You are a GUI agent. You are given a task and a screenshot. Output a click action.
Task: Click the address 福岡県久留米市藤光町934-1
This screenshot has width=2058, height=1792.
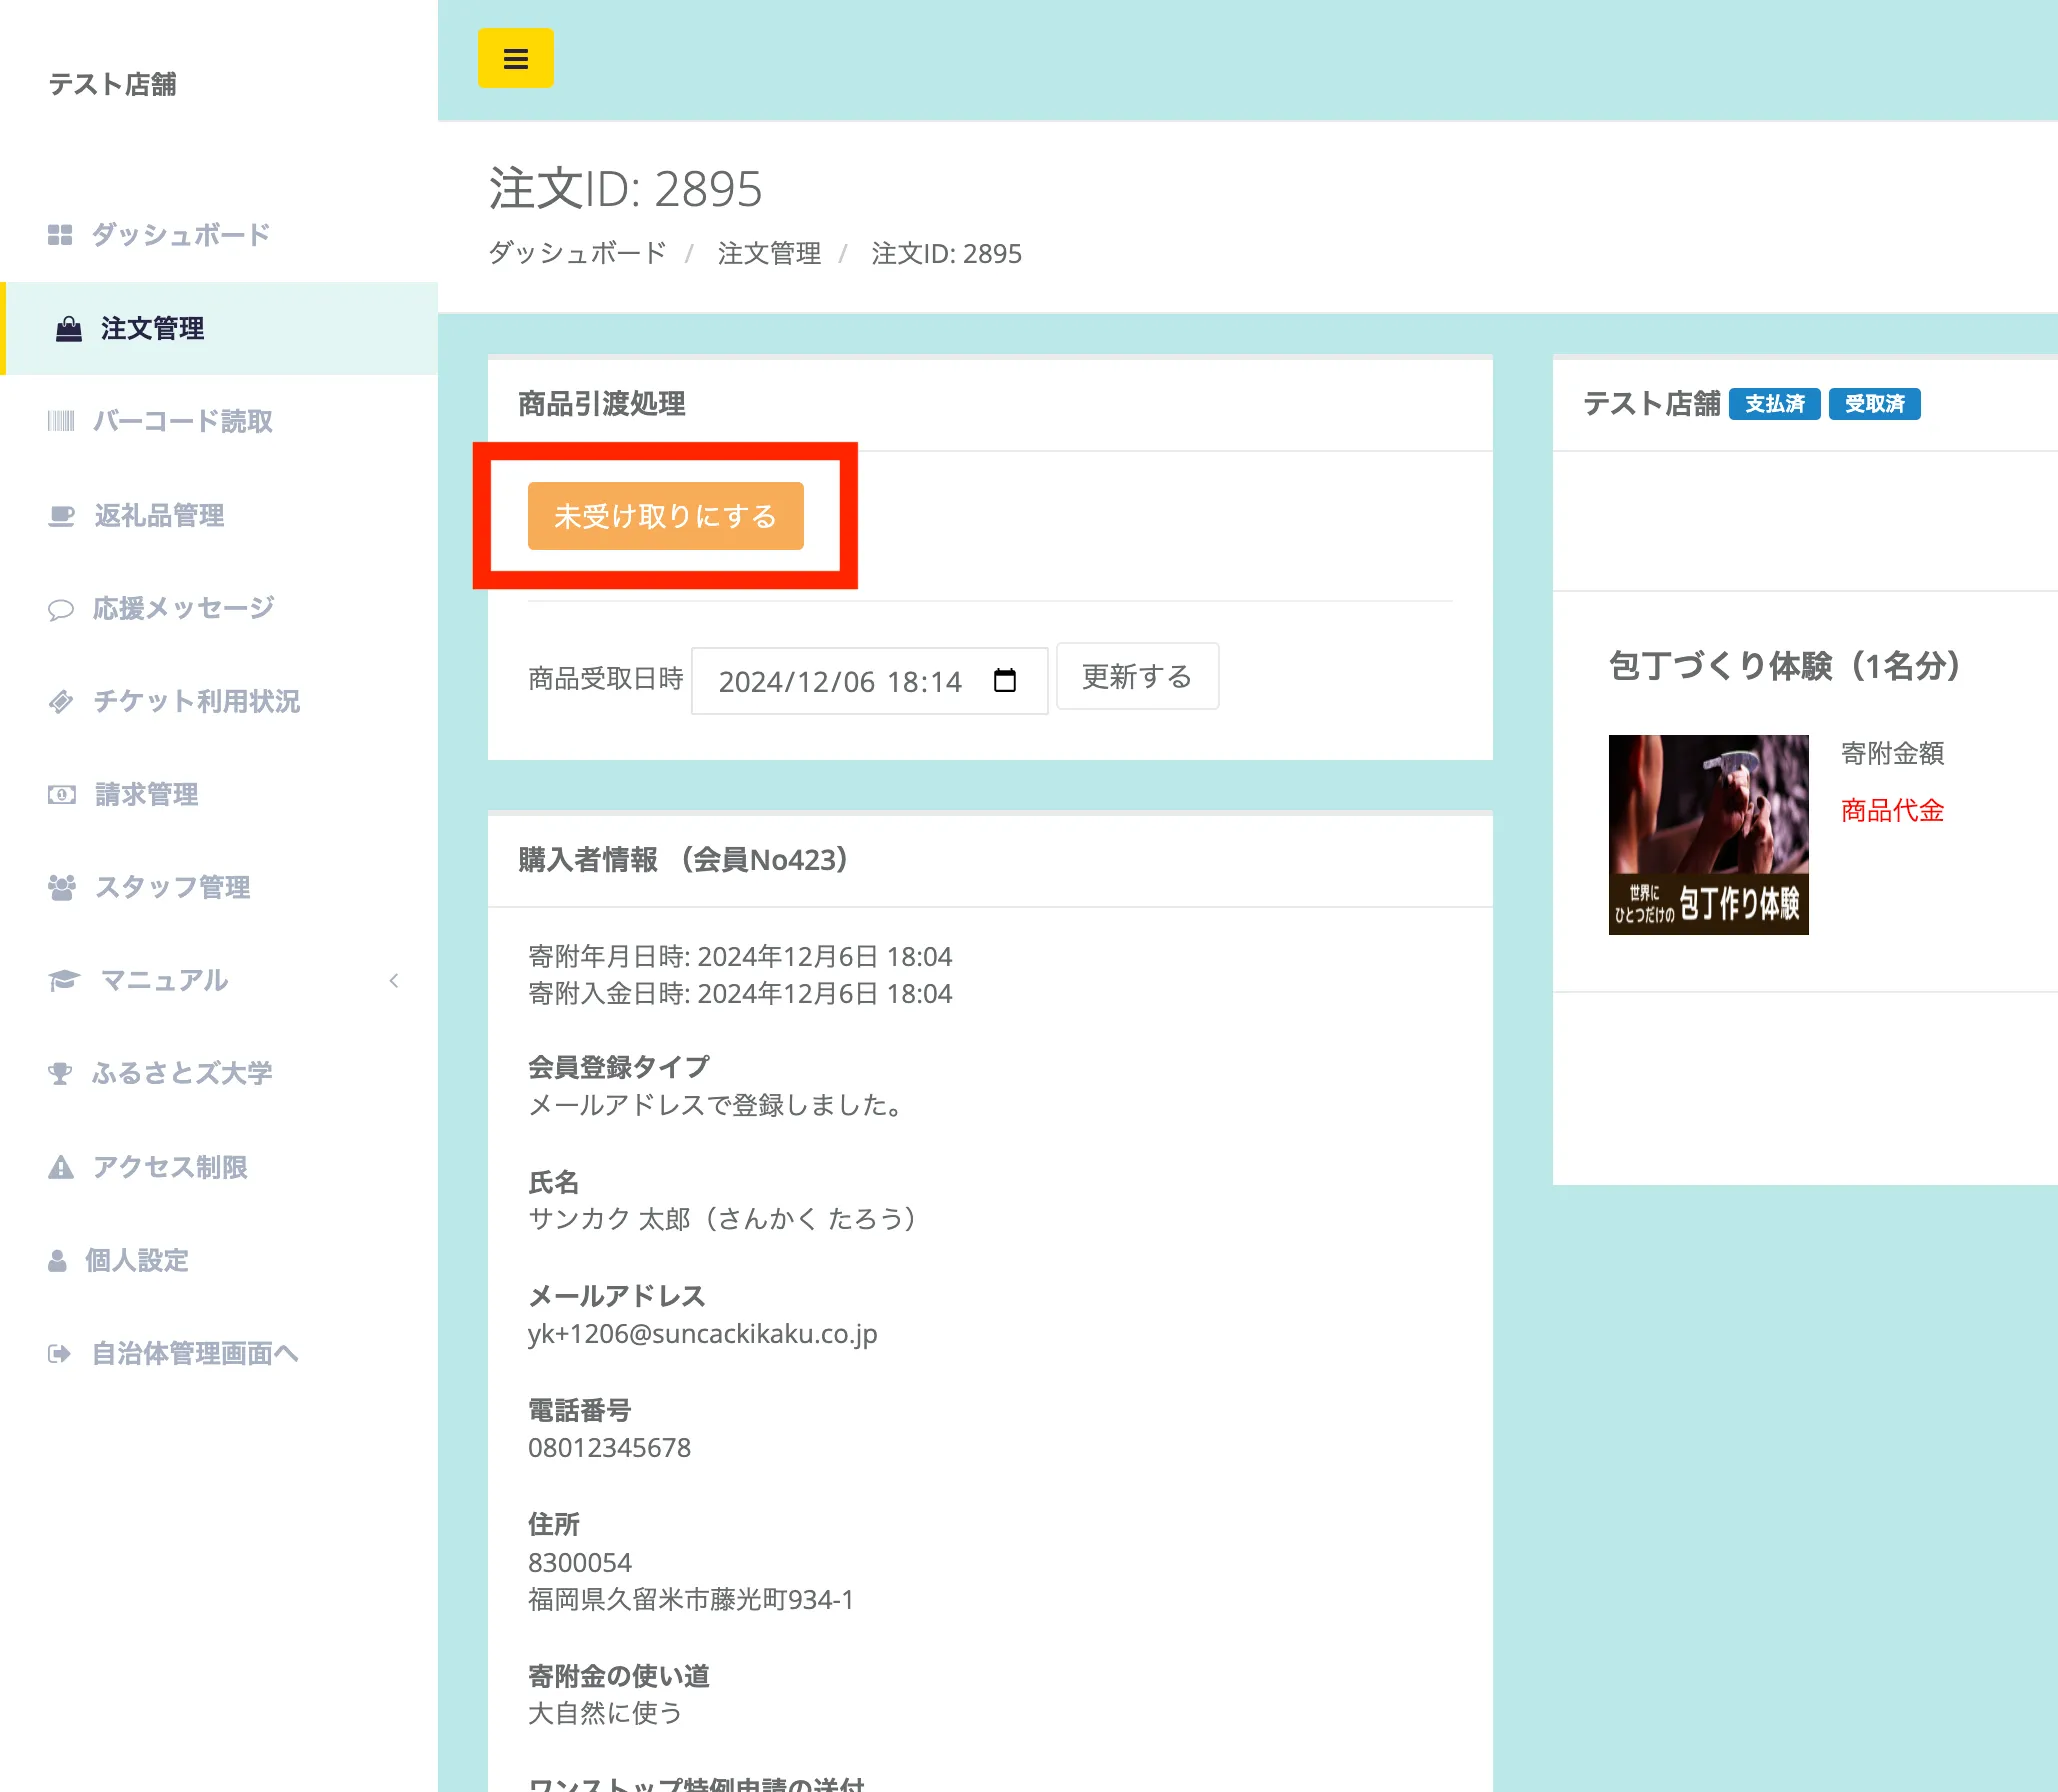pyautogui.click(x=691, y=1599)
